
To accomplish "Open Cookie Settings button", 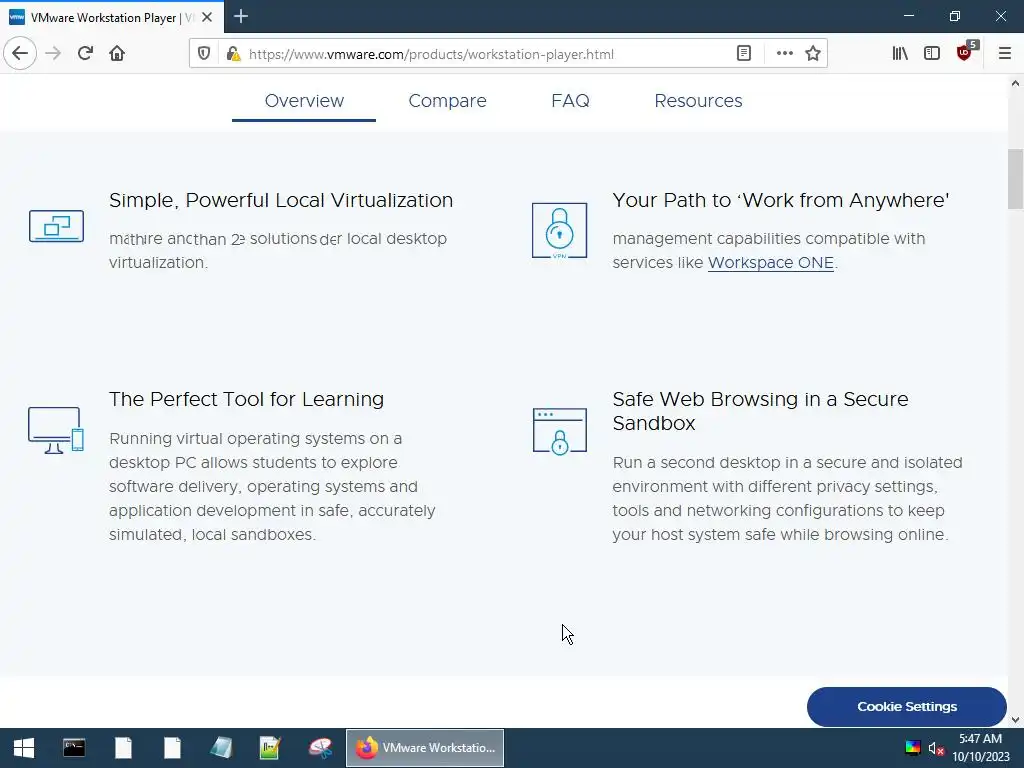I will [906, 707].
